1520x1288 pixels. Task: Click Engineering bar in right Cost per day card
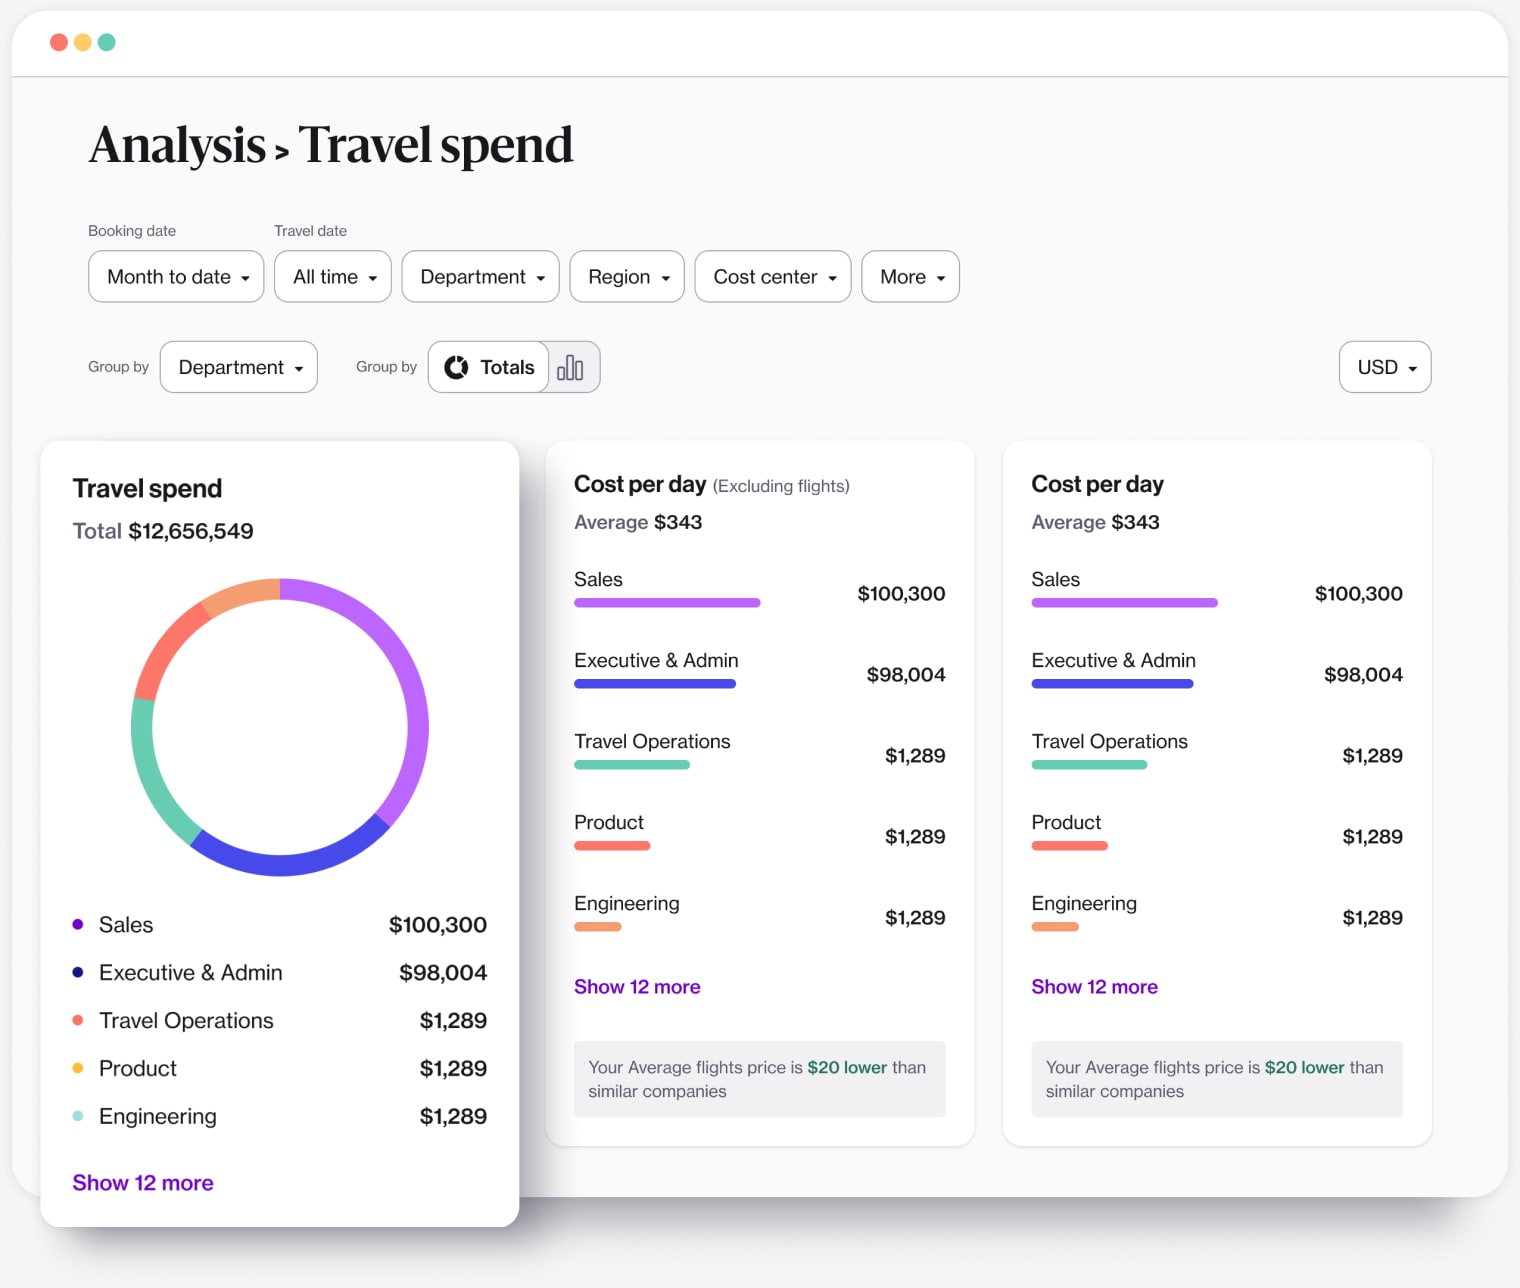click(1055, 927)
